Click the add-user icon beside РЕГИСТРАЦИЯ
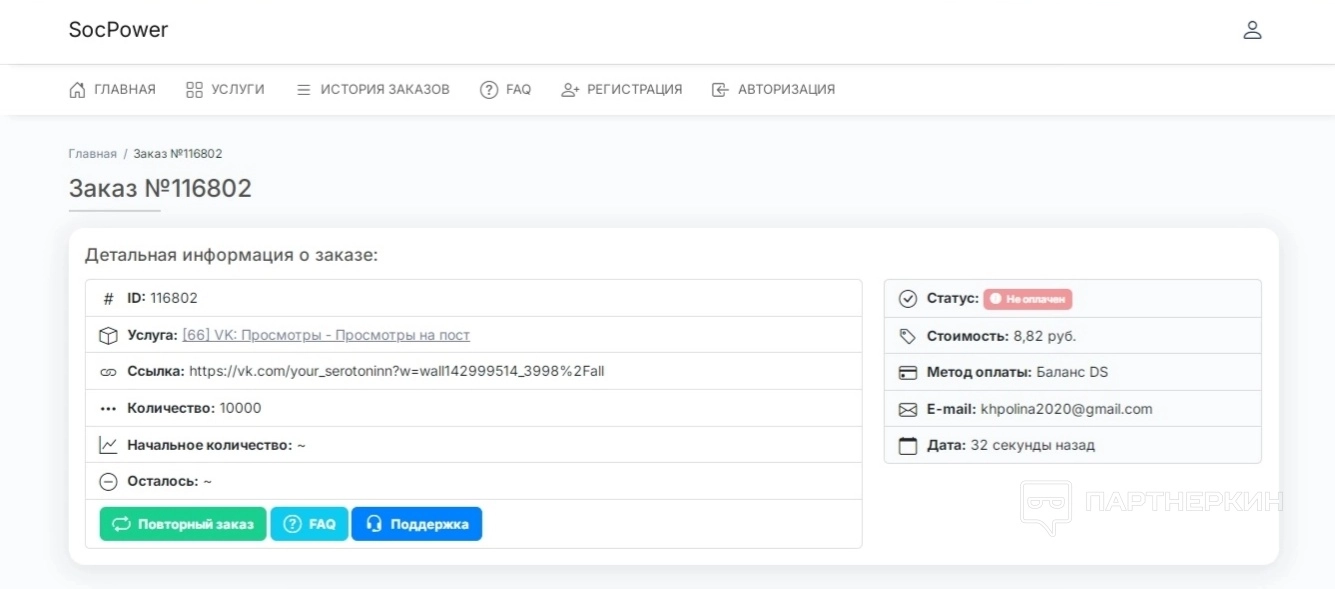The image size is (1335, 589). tap(570, 90)
